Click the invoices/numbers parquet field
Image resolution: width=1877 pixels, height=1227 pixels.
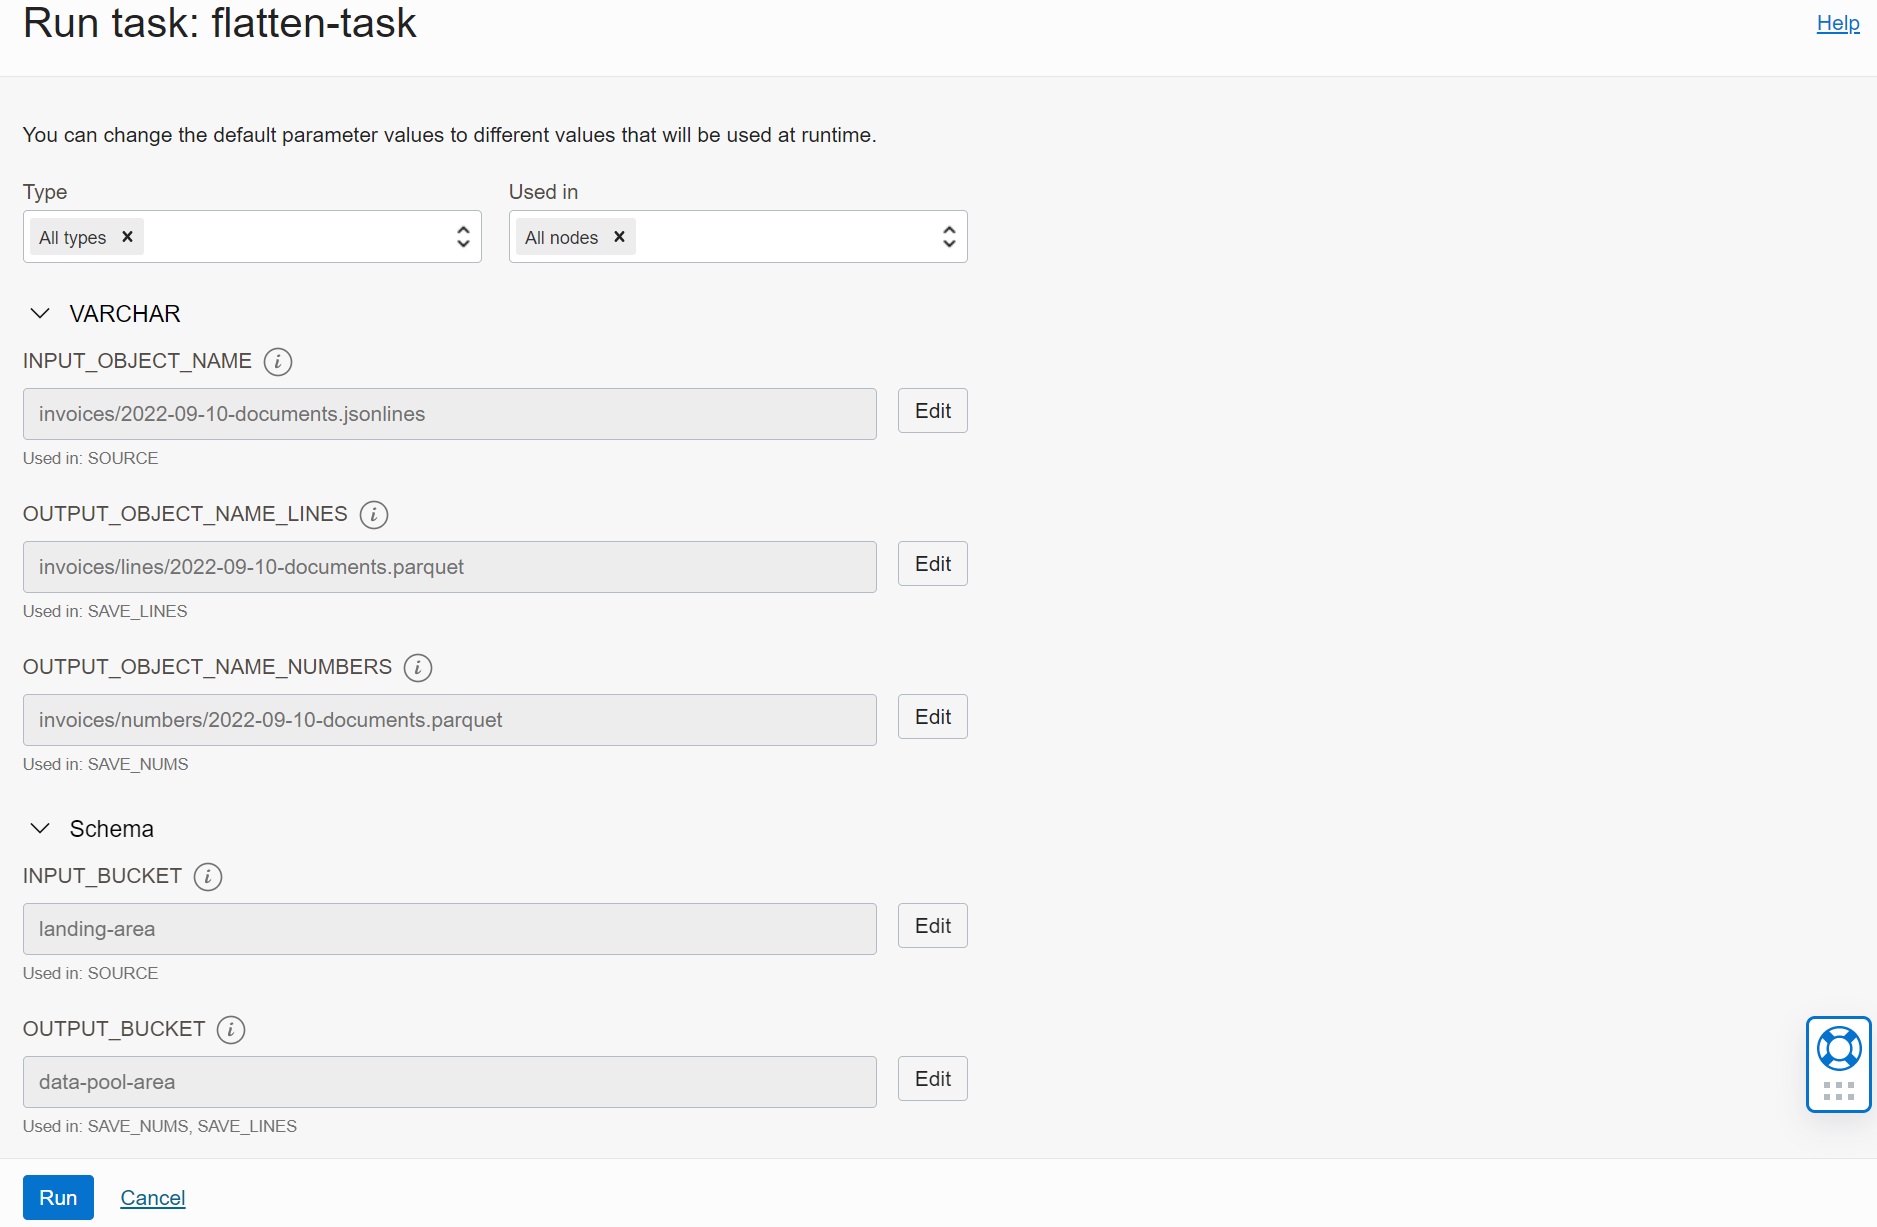coord(450,720)
